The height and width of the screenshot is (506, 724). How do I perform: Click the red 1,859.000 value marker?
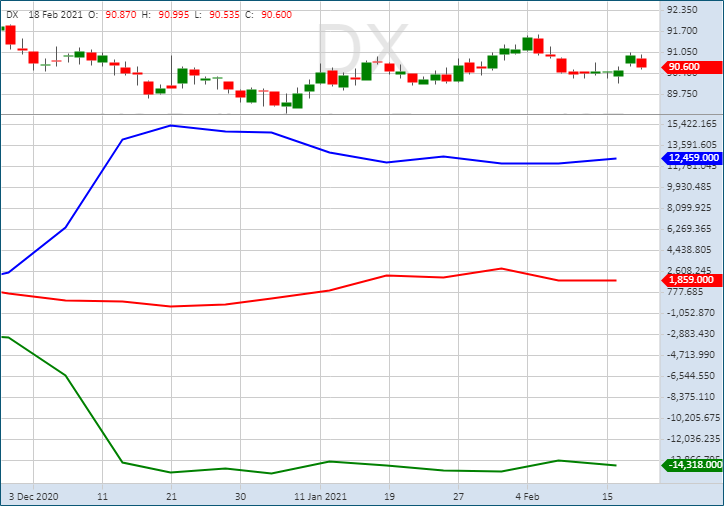[x=692, y=280]
